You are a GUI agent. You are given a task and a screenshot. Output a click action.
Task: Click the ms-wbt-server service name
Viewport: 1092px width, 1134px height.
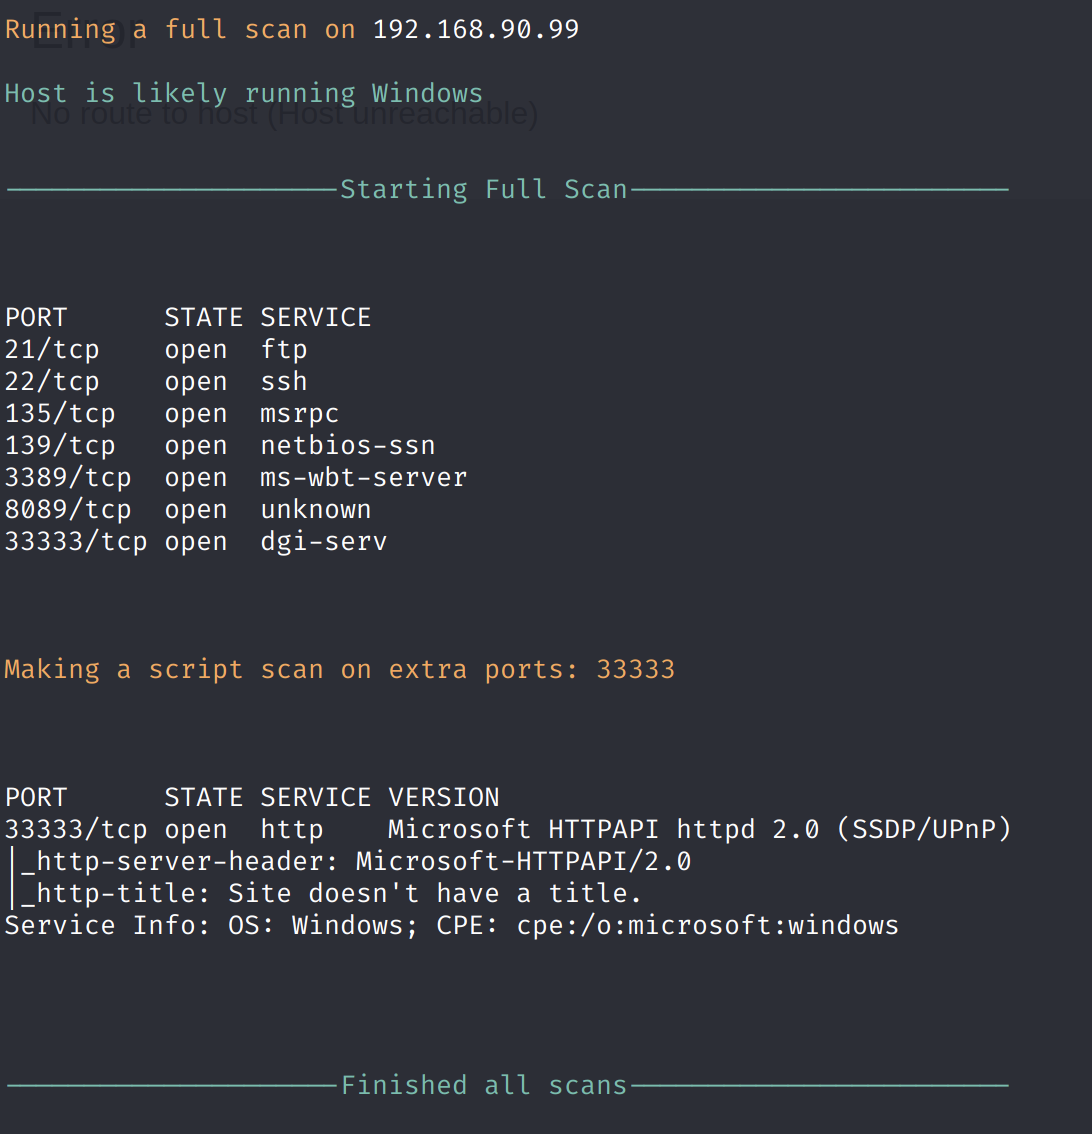click(364, 478)
